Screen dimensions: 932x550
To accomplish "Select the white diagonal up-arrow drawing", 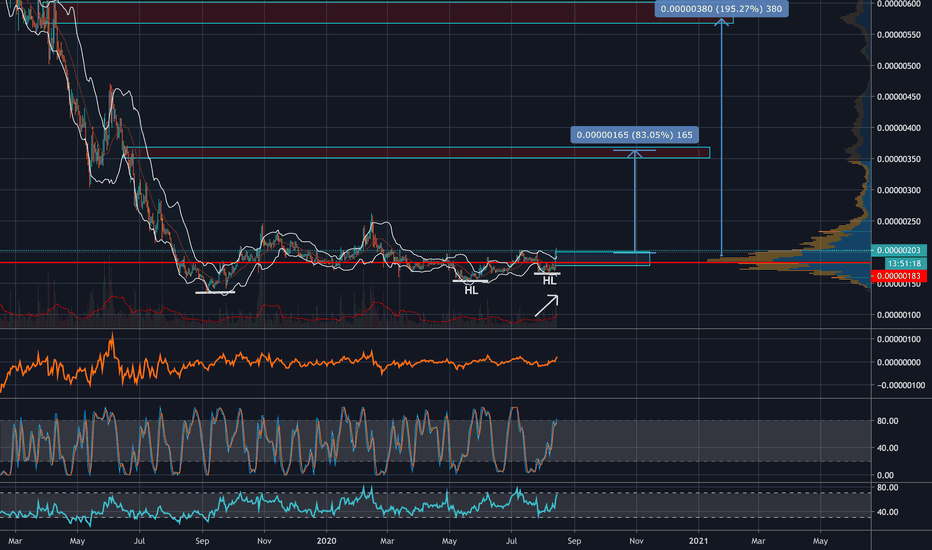I will coord(546,306).
